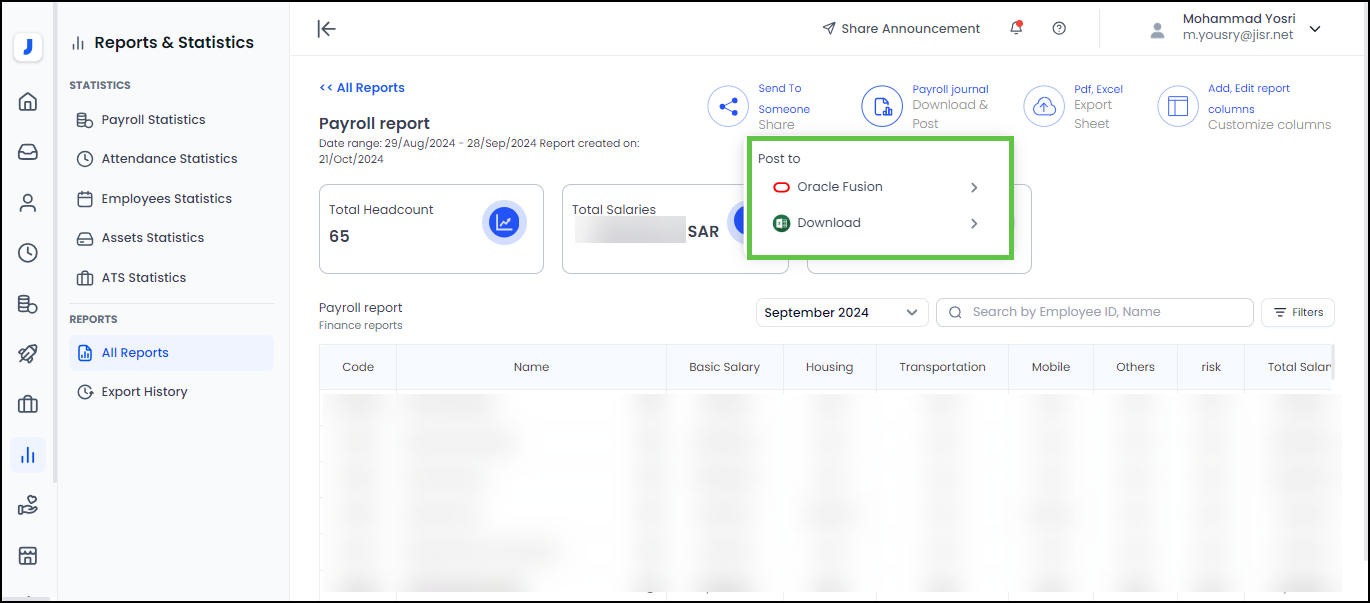Open the Mohammad Yosri account dropdown

click(x=1314, y=29)
